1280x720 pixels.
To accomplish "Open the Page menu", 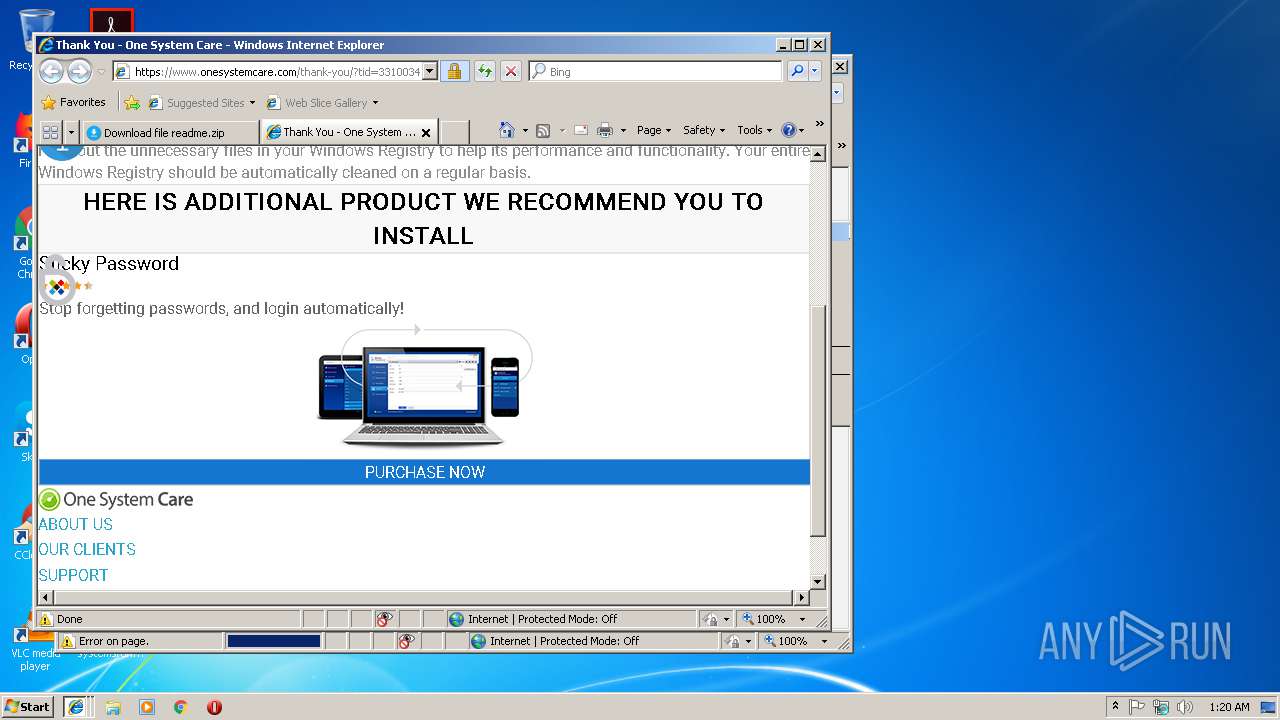I will (654, 130).
